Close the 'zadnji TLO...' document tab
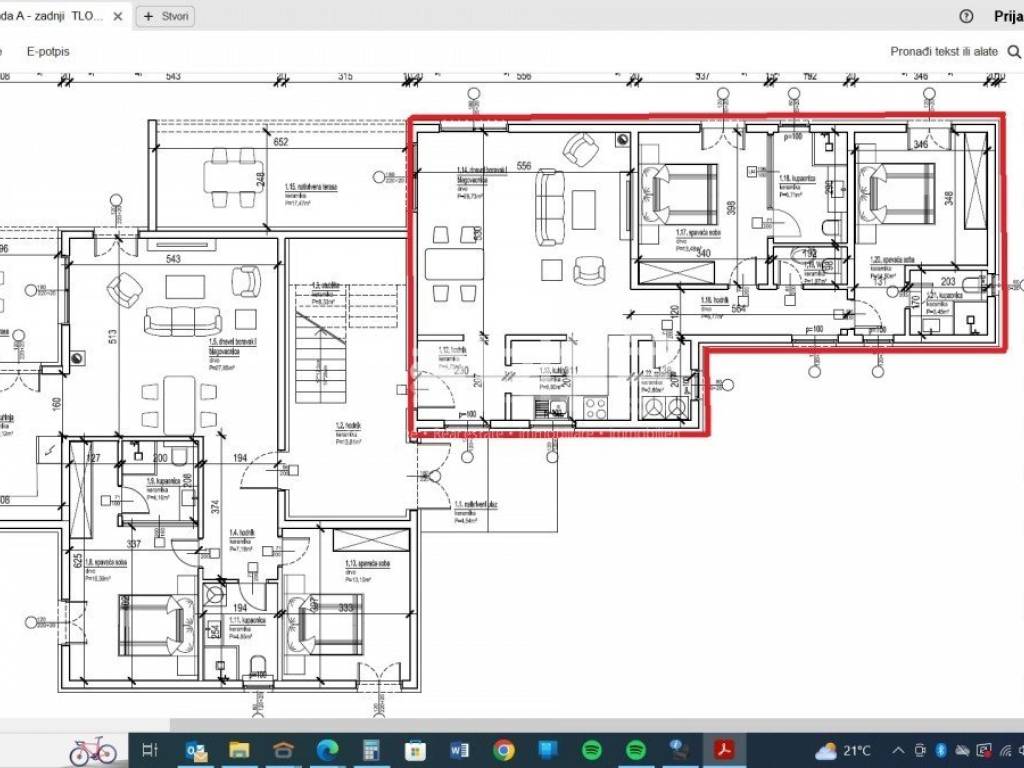The height and width of the screenshot is (768, 1024). pos(118,16)
